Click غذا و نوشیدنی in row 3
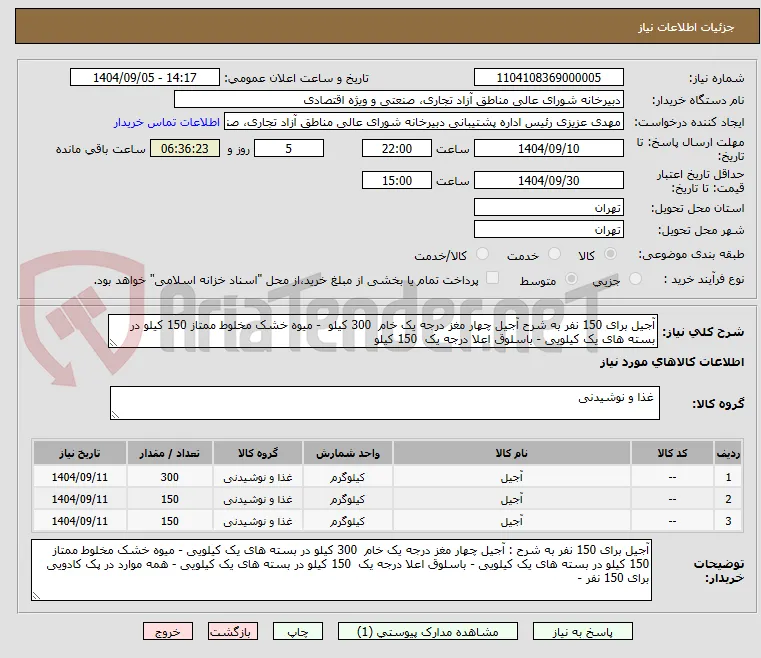761x658 pixels. pyautogui.click(x=258, y=521)
